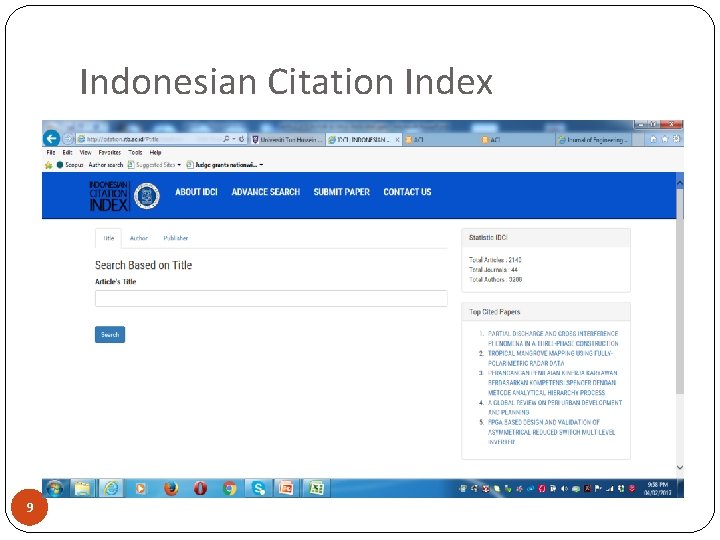Image resolution: width=720 pixels, height=540 pixels.
Task: Click the page vertical scrollbar thumb
Action: point(680,290)
